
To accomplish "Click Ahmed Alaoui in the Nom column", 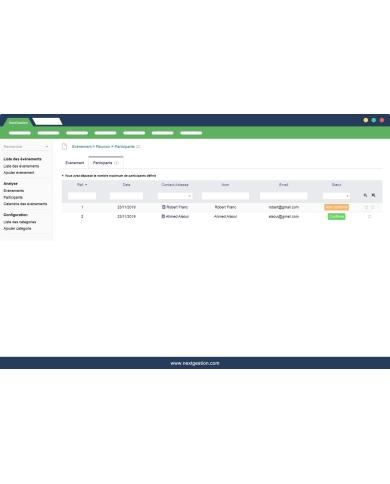I will pyautogui.click(x=225, y=217).
